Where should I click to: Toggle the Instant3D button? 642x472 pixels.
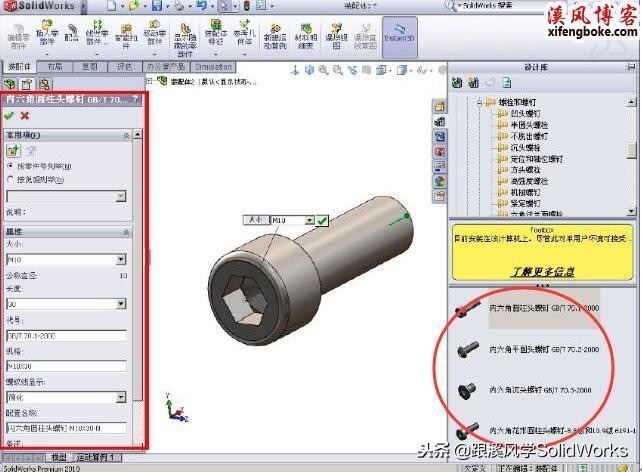(400, 37)
